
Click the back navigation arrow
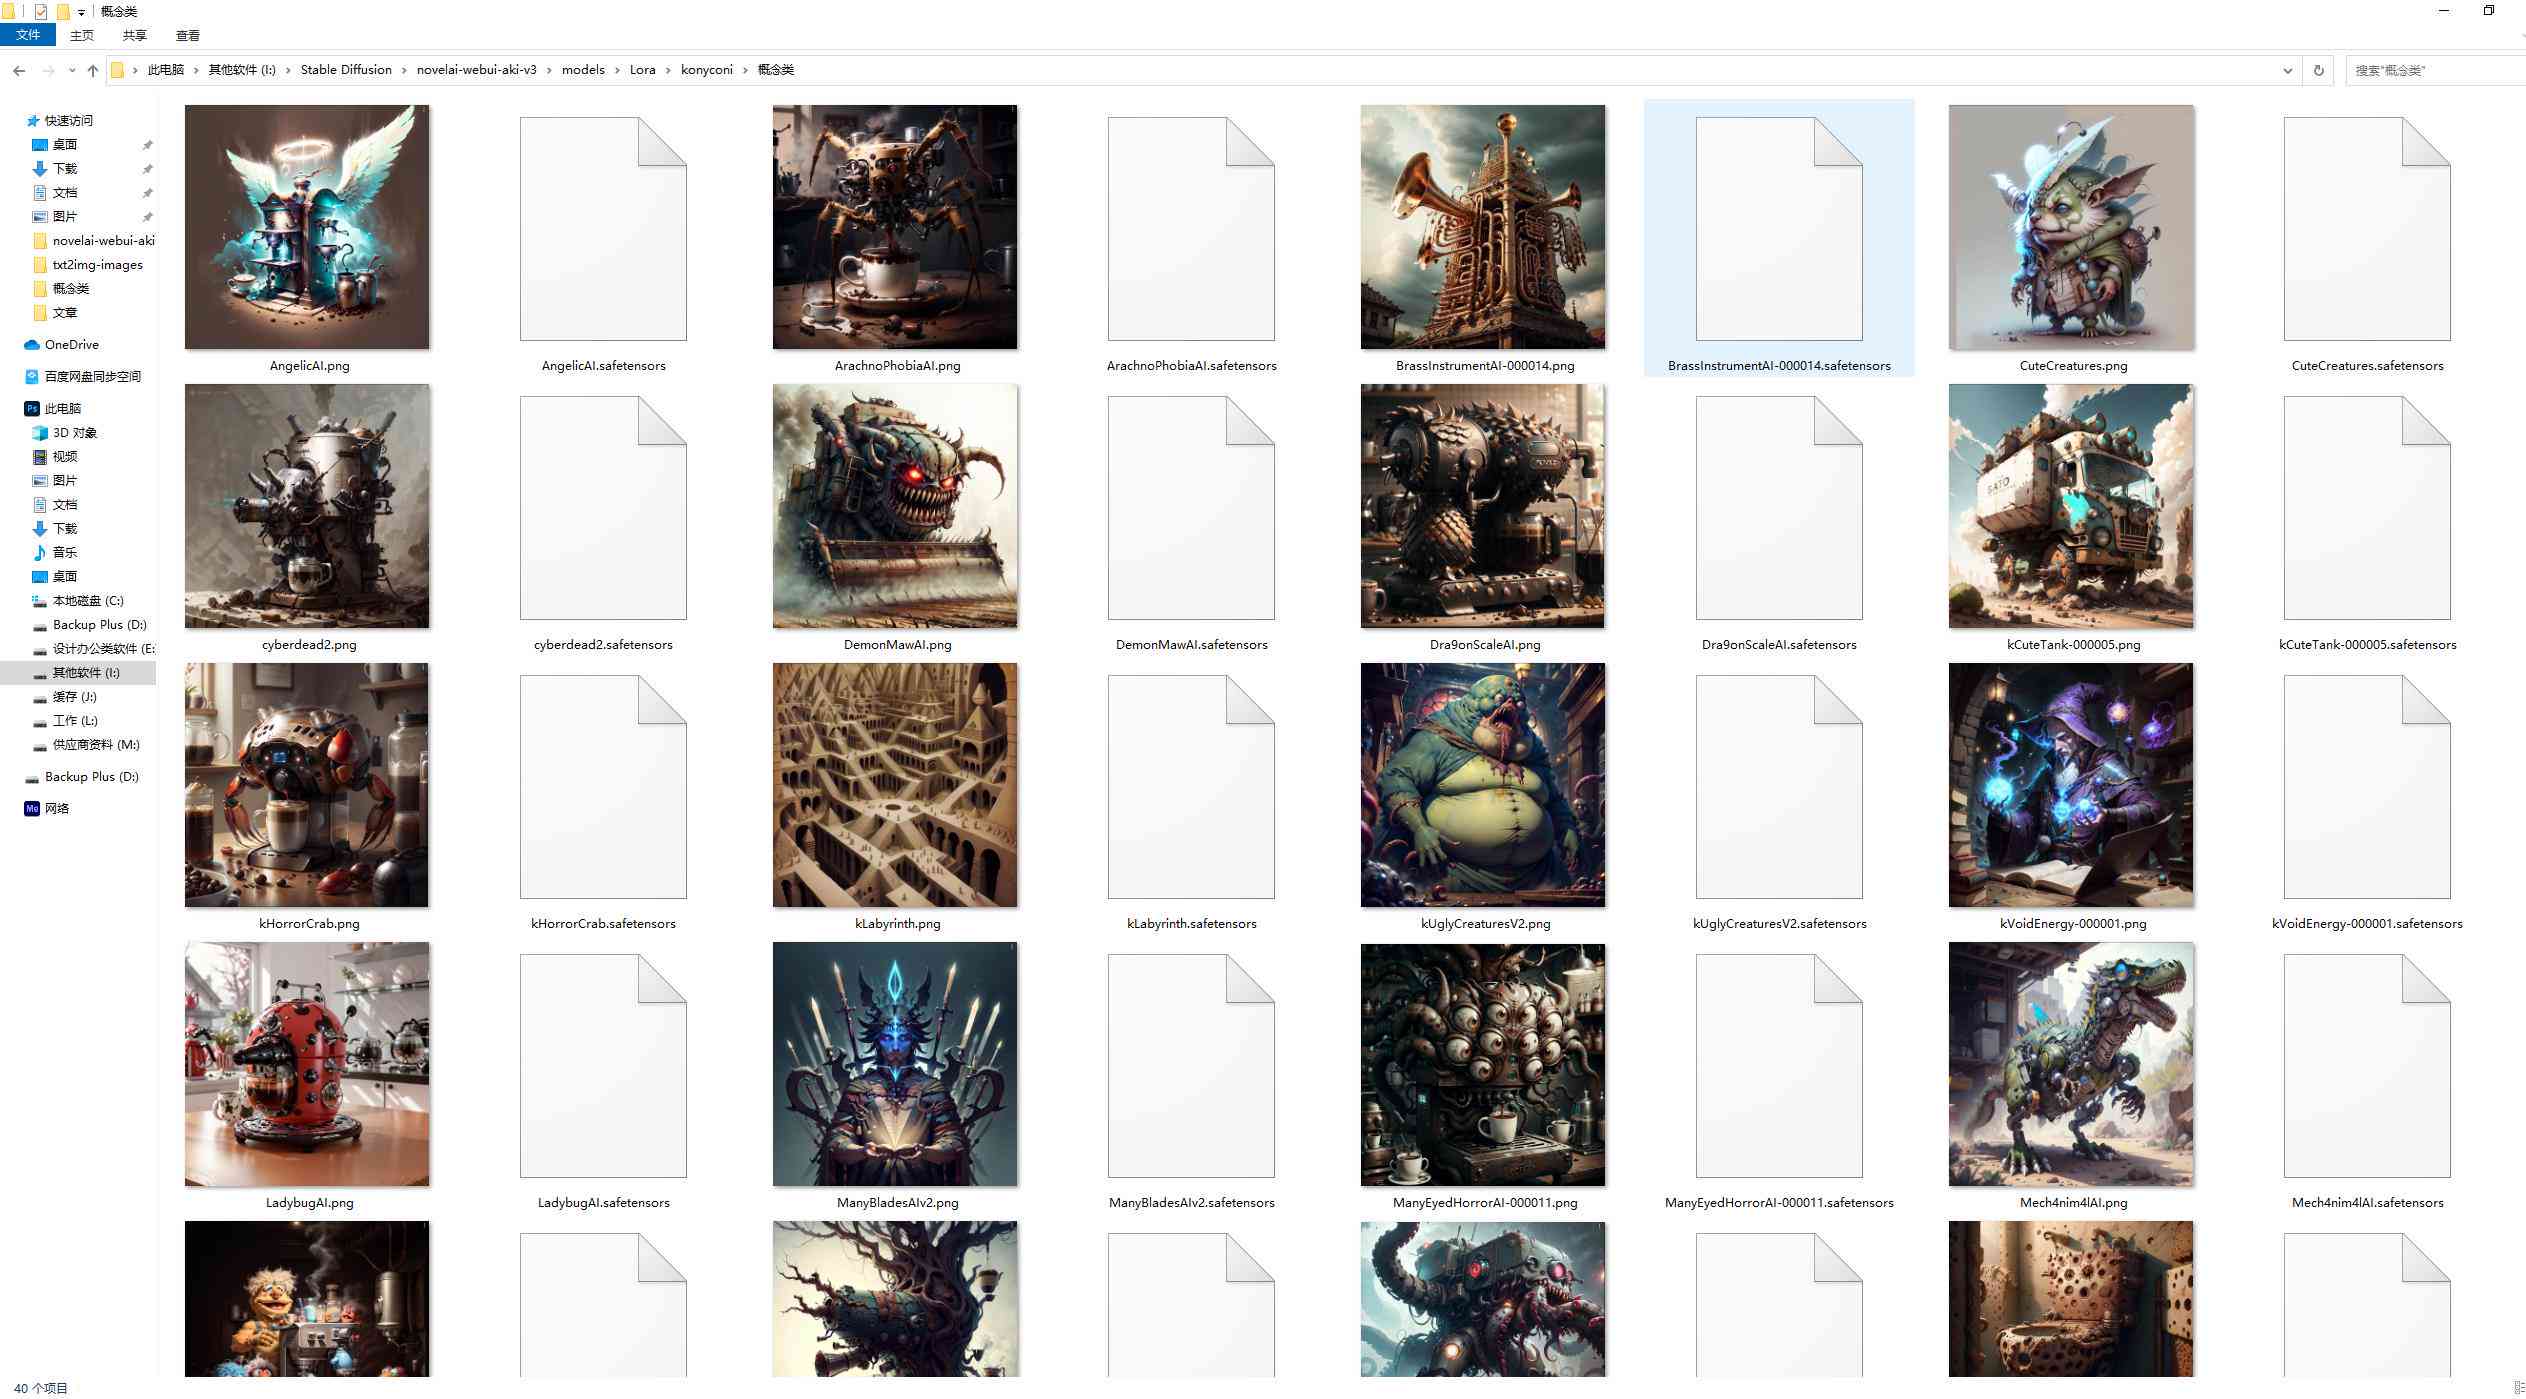[21, 71]
